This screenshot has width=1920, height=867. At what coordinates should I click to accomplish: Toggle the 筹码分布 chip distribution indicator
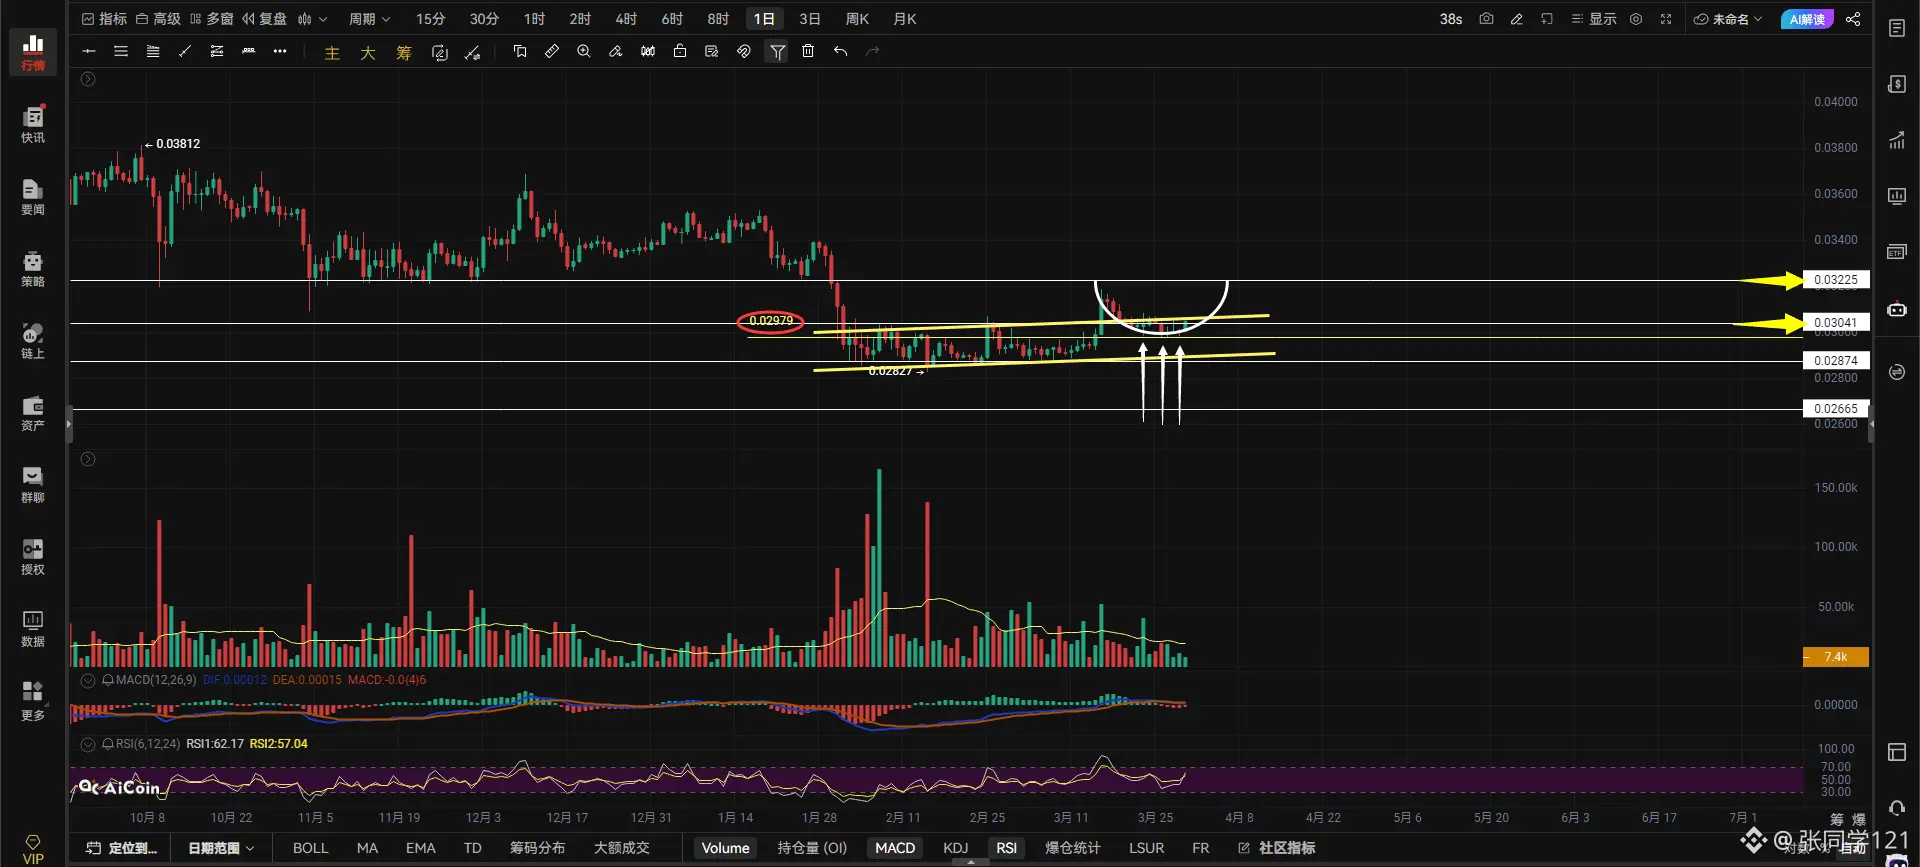click(x=537, y=848)
